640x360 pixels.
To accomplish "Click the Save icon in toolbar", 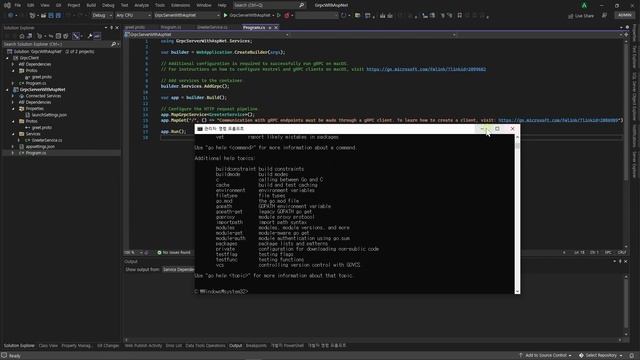I will [51, 15].
